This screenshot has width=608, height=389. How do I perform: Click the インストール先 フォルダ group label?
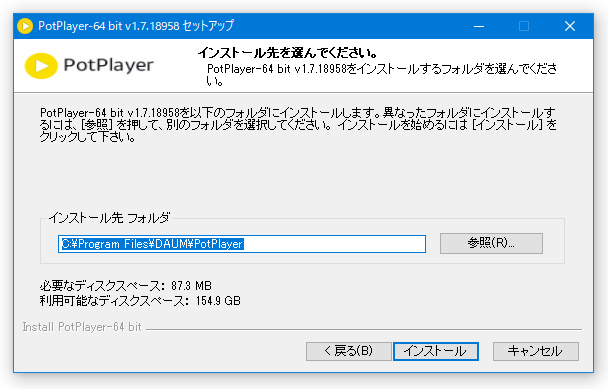click(x=109, y=218)
